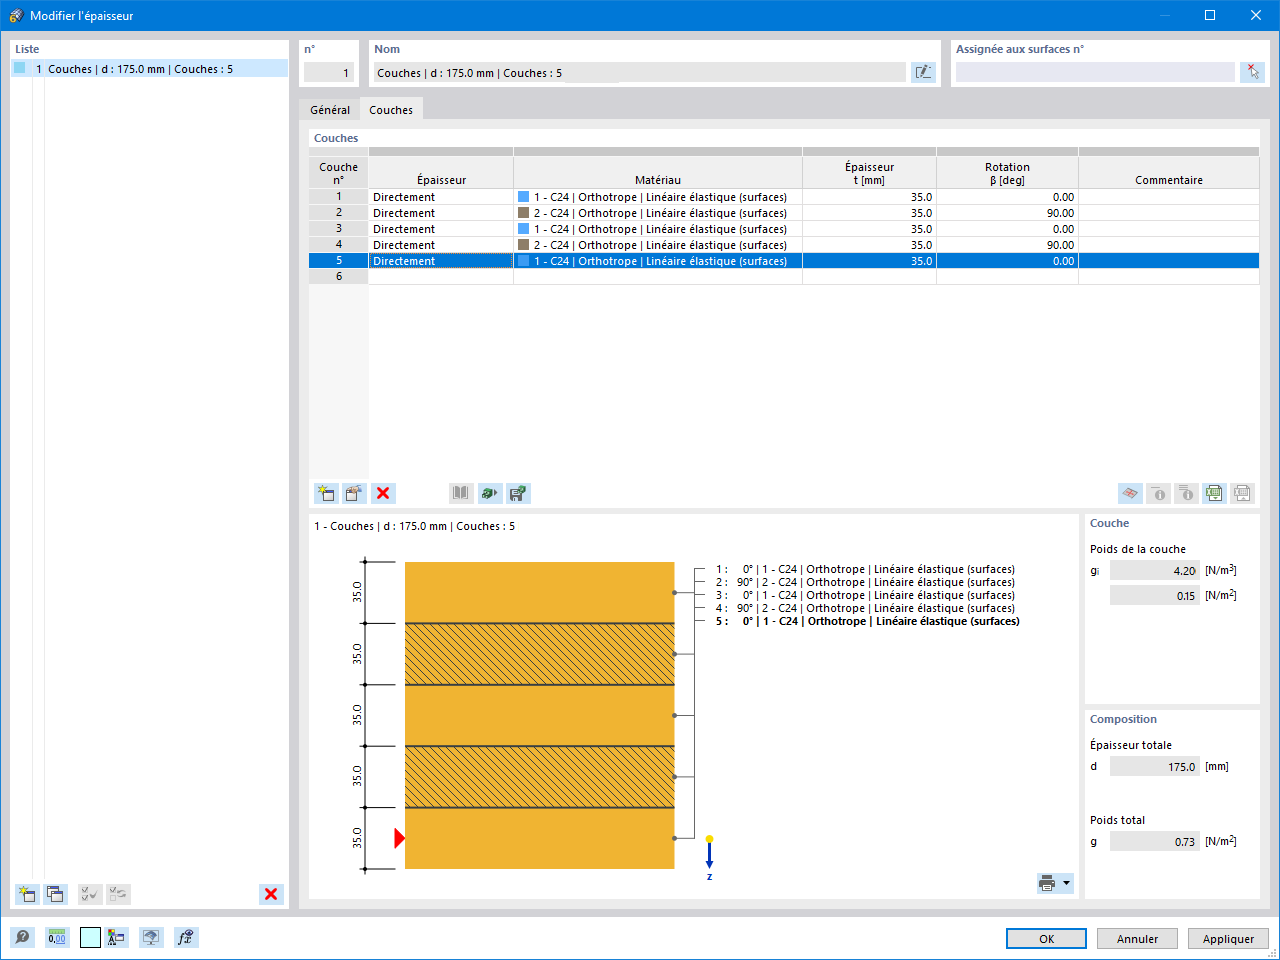
Task: Click the copy layer icon under the layers table
Action: click(x=354, y=493)
